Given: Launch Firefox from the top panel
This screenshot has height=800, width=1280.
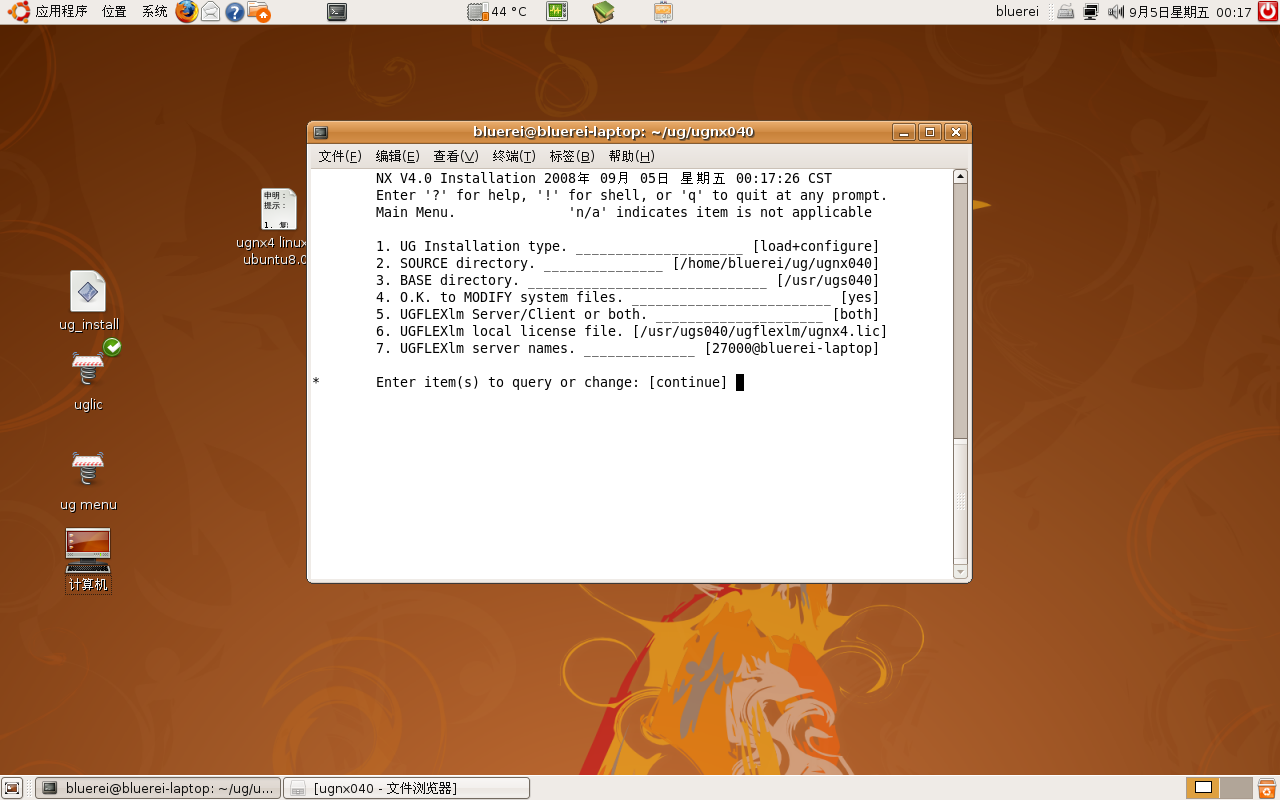Looking at the screenshot, I should [x=186, y=12].
